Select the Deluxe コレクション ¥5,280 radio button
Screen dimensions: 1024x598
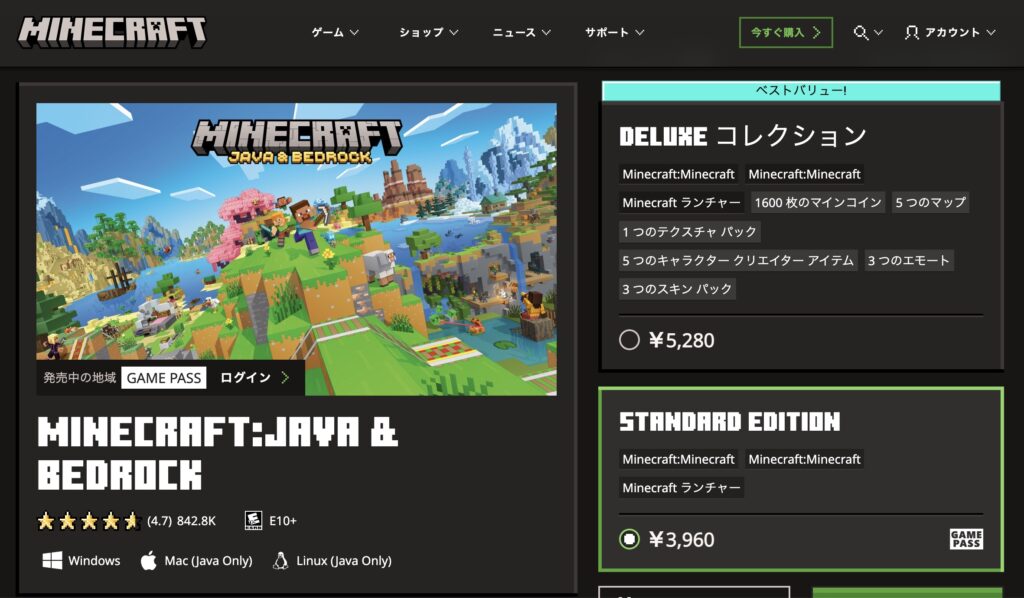point(629,339)
